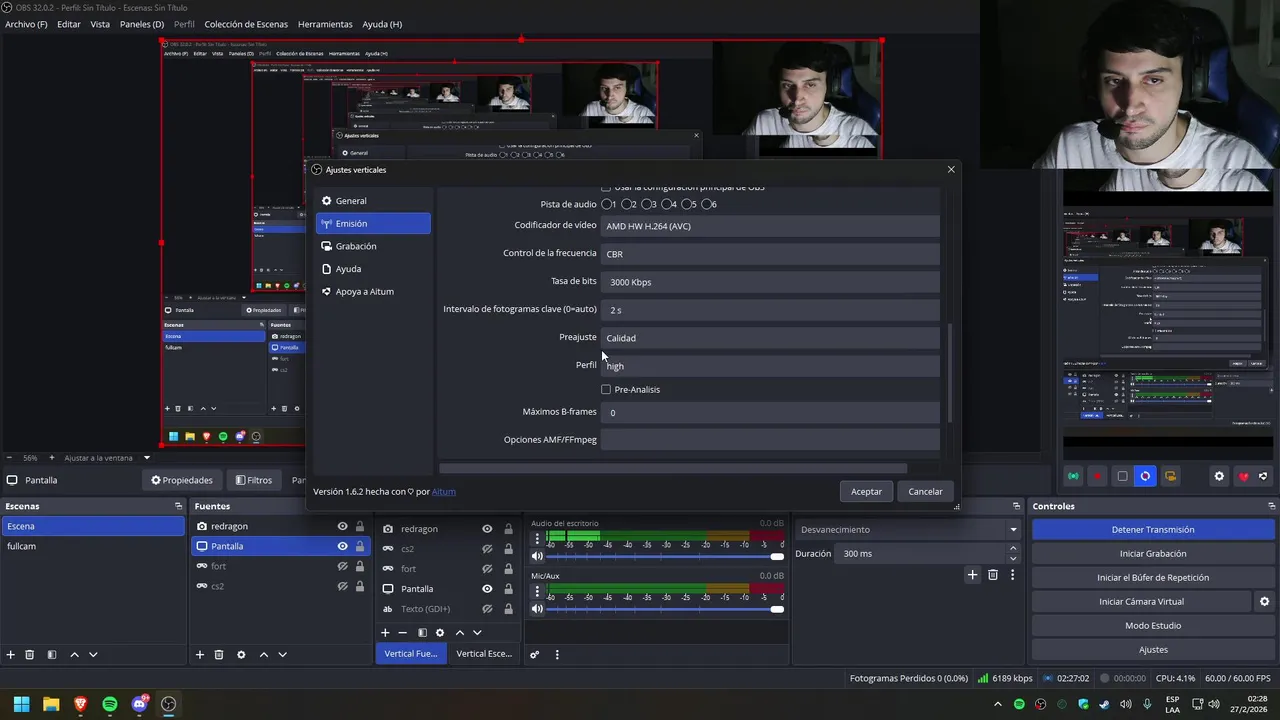Click vertical canvas record red dot icon
1280x720 pixels.
coord(1097,476)
